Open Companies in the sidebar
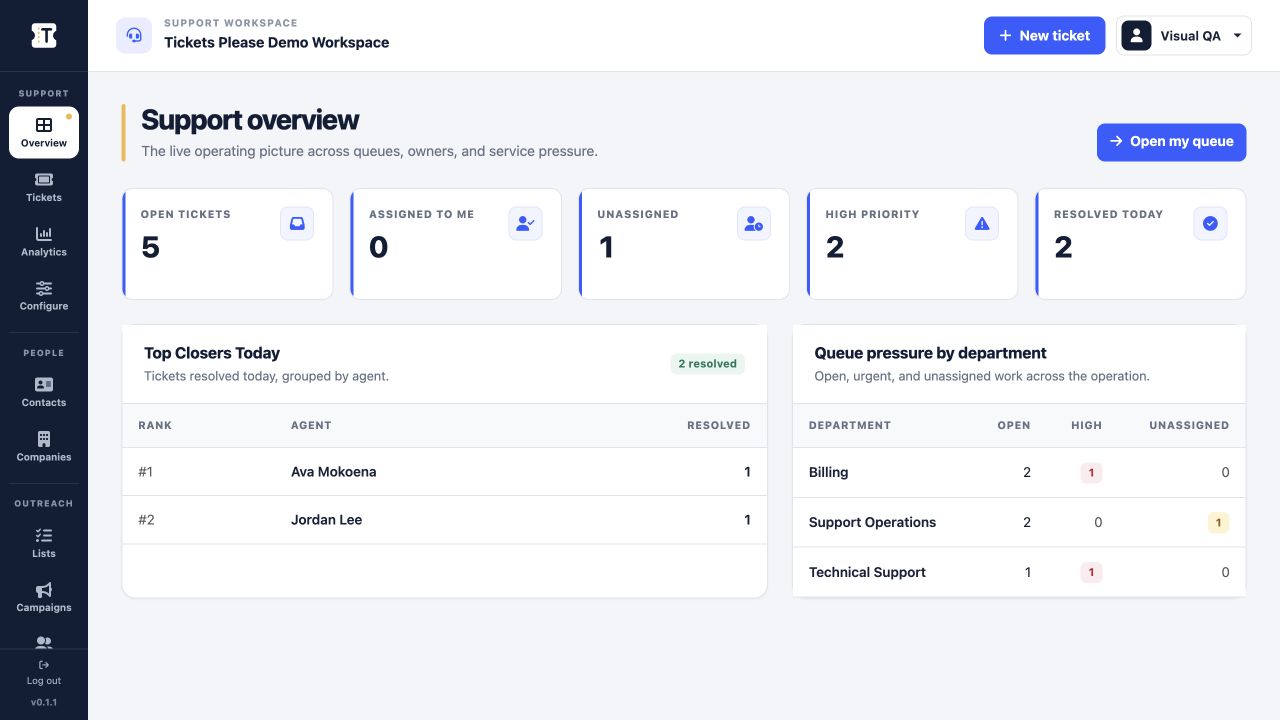The width and height of the screenshot is (1280, 720). click(44, 447)
